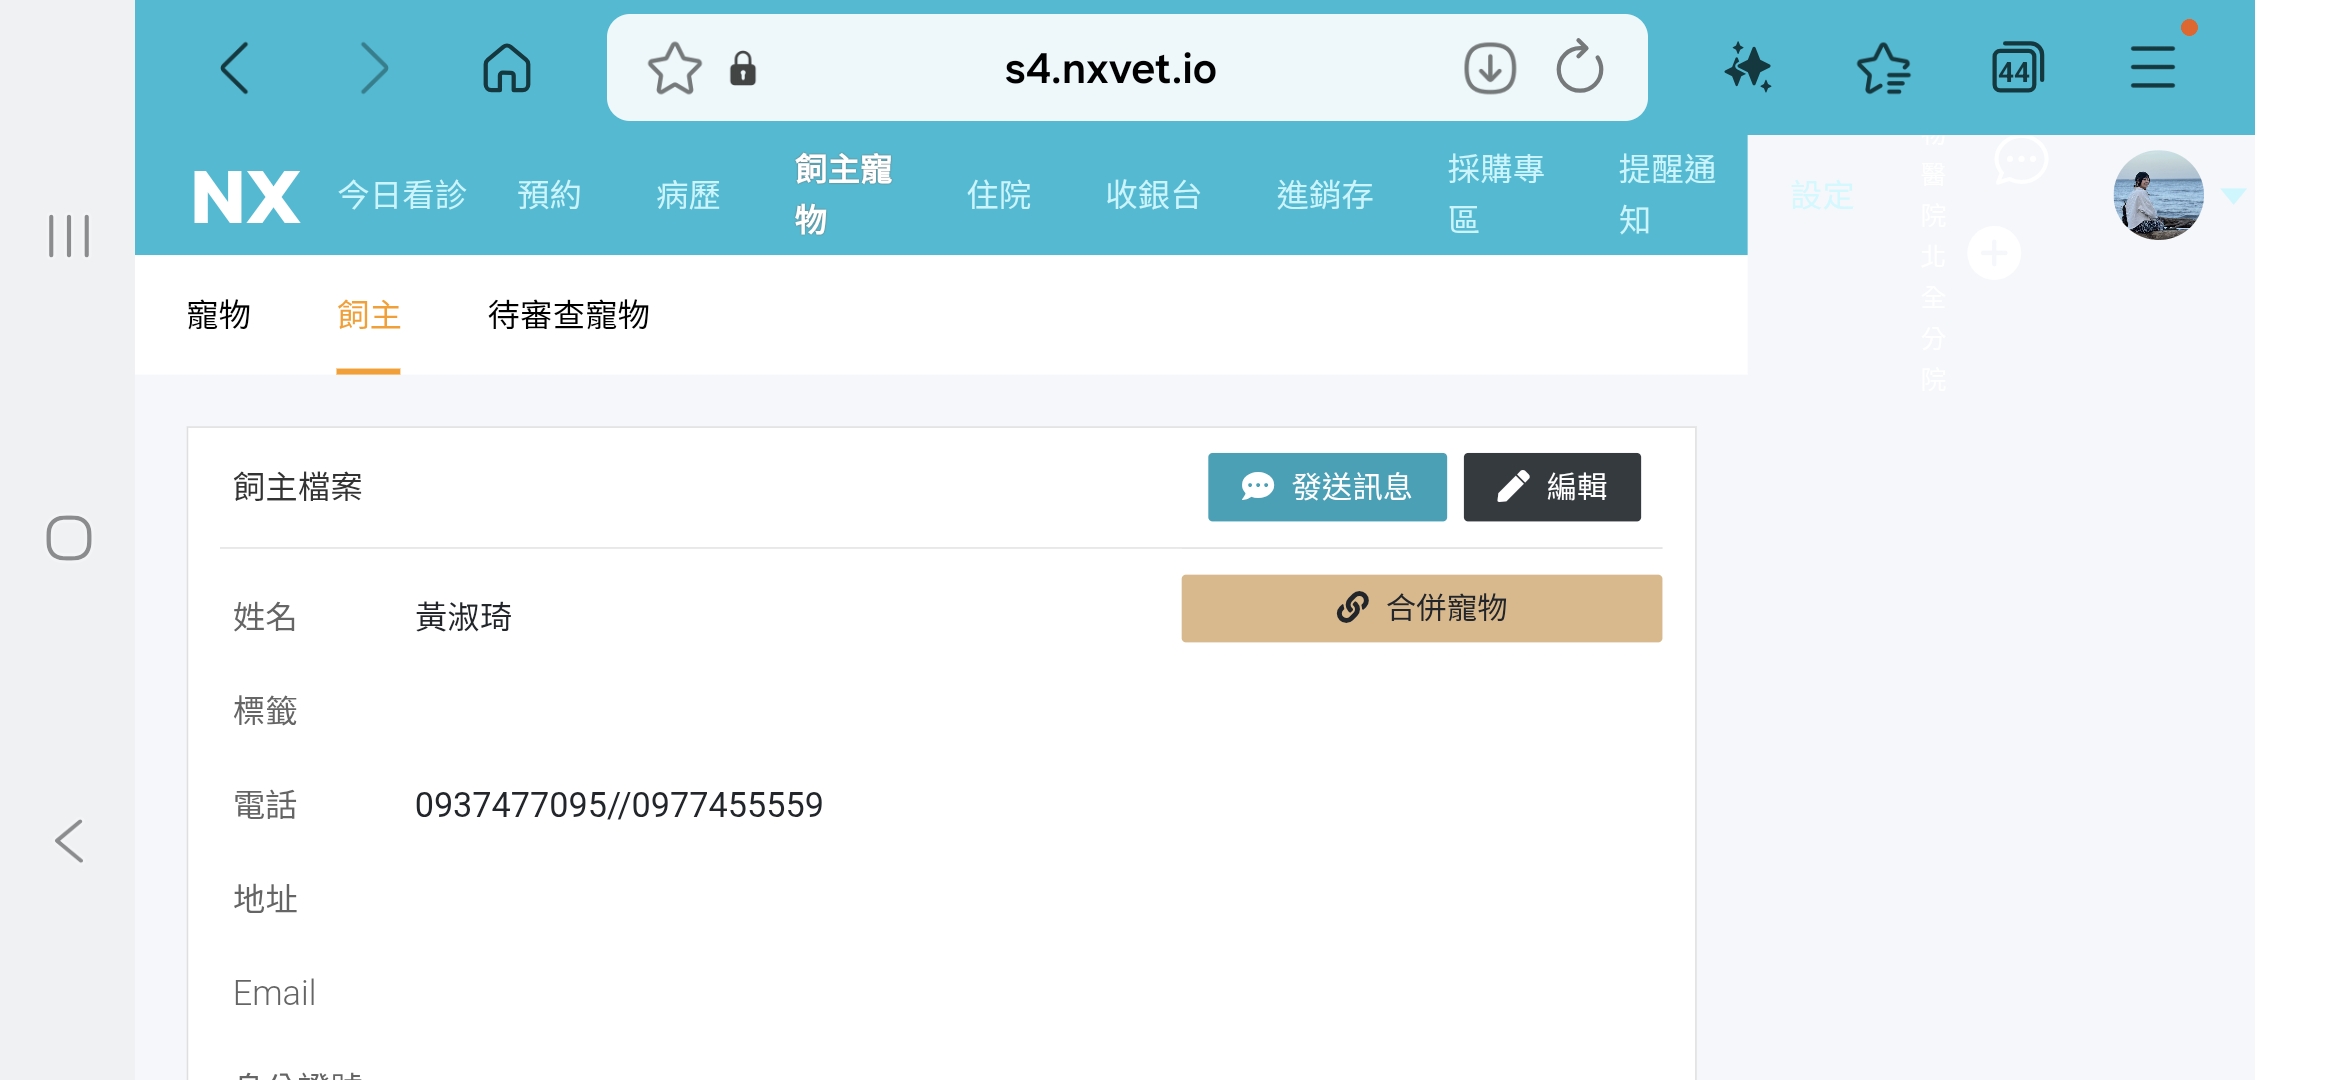2340x1080 pixels.
Task: Open 收銀台 in the navigation bar
Action: (1153, 195)
